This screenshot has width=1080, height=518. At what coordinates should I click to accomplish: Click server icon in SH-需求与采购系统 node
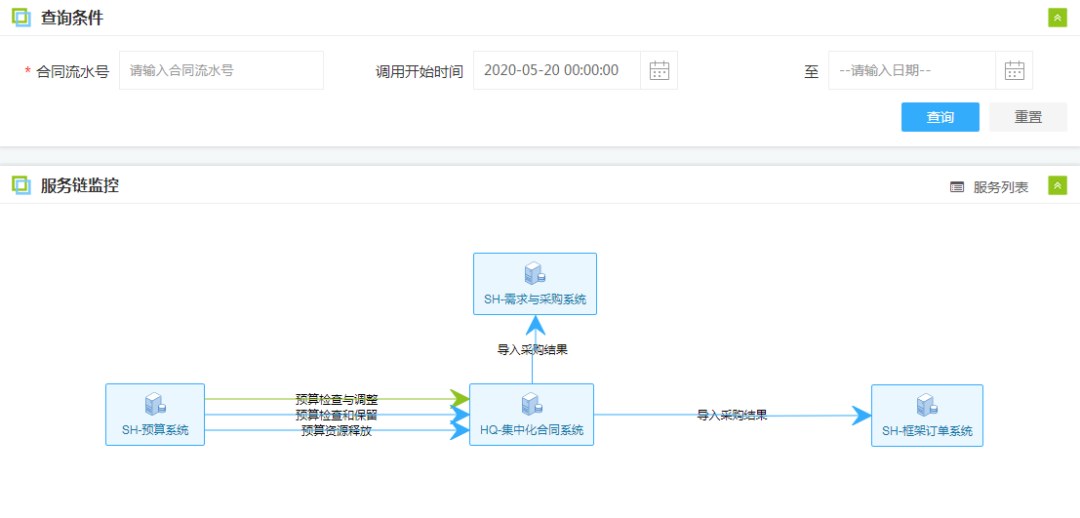click(534, 273)
